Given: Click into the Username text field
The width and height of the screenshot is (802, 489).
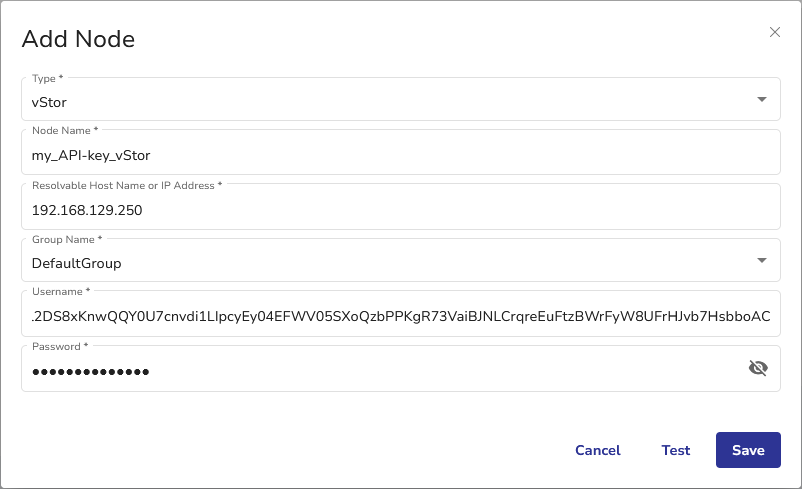Looking at the screenshot, I should pyautogui.click(x=400, y=317).
